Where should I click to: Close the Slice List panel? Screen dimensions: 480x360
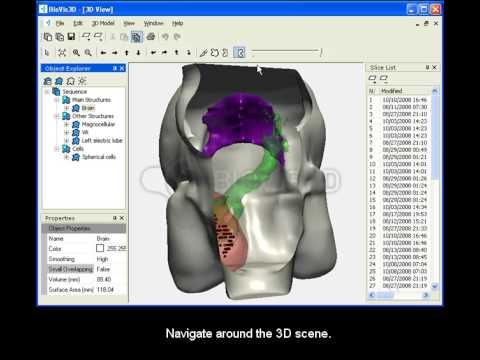pyautogui.click(x=435, y=67)
